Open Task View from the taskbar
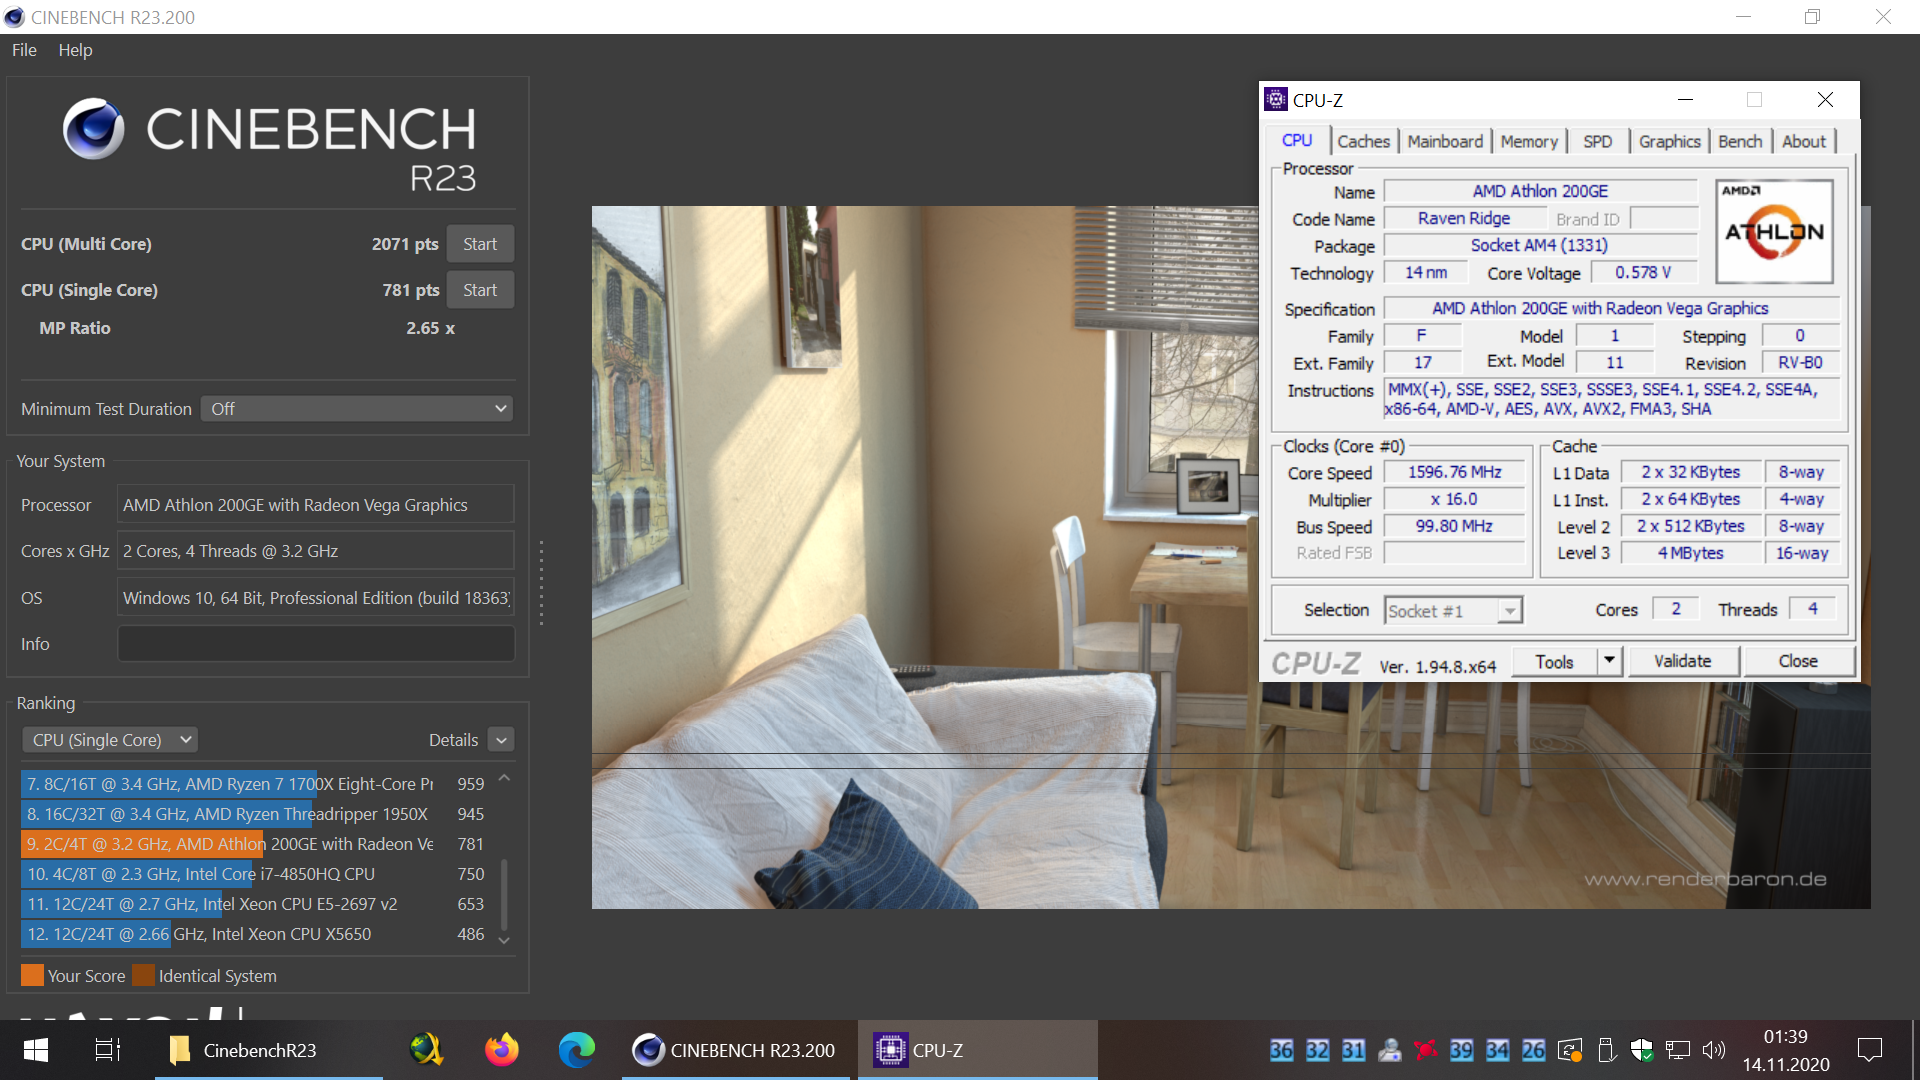 pyautogui.click(x=107, y=1050)
